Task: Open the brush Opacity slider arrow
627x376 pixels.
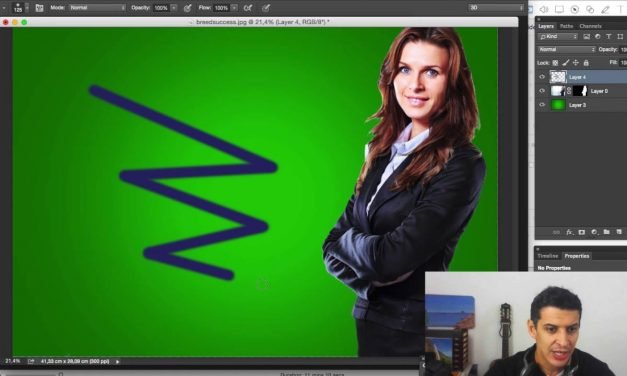Action: pyautogui.click(x=174, y=8)
